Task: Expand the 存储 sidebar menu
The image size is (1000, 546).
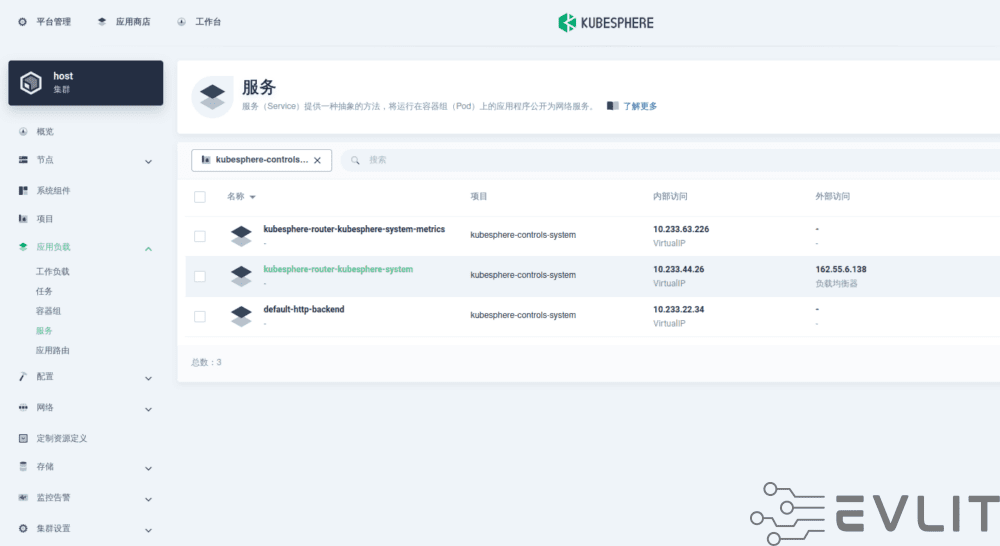Action: point(148,467)
